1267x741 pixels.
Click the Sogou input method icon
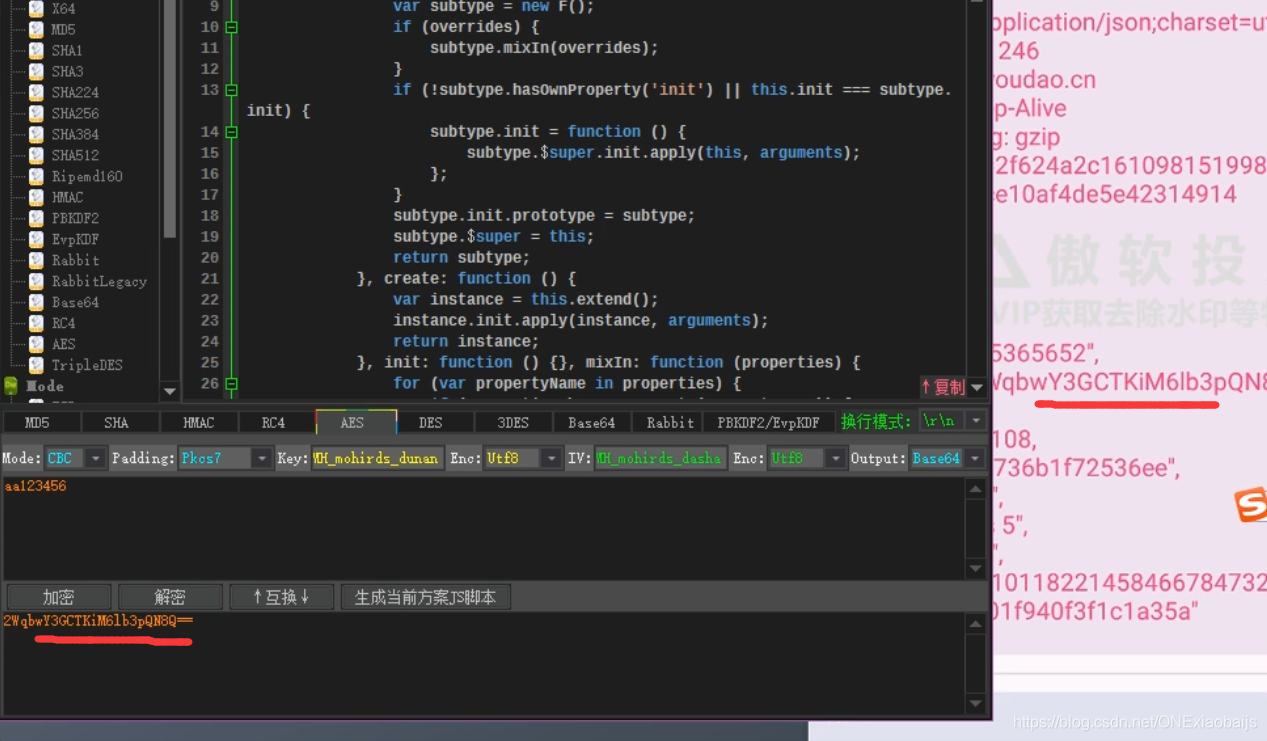(1251, 505)
